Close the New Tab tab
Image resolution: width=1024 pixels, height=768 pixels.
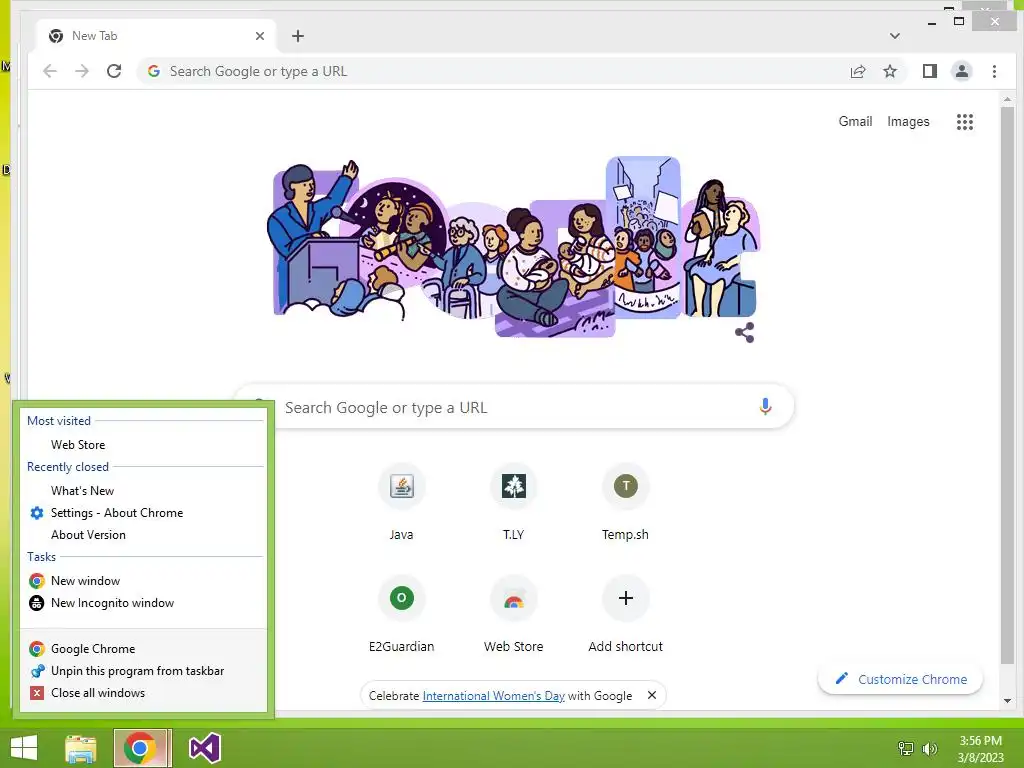[260, 36]
